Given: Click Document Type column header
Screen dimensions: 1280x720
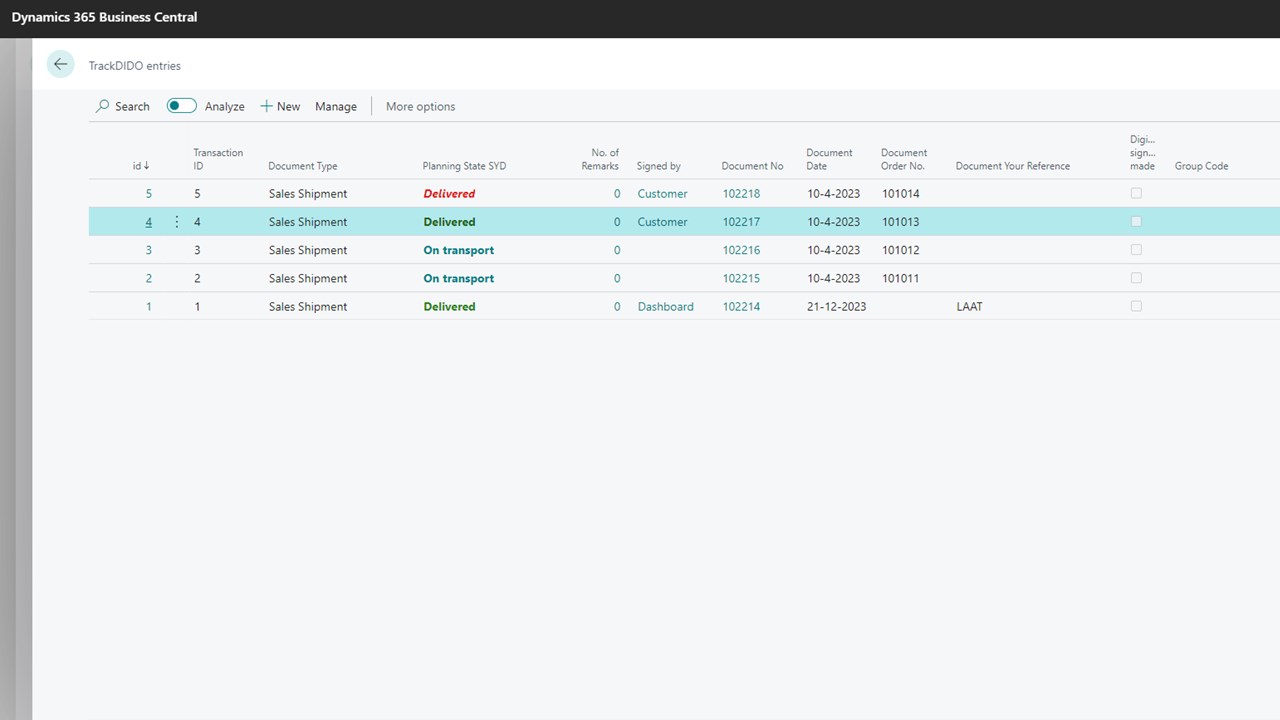Looking at the screenshot, I should (x=303, y=166).
